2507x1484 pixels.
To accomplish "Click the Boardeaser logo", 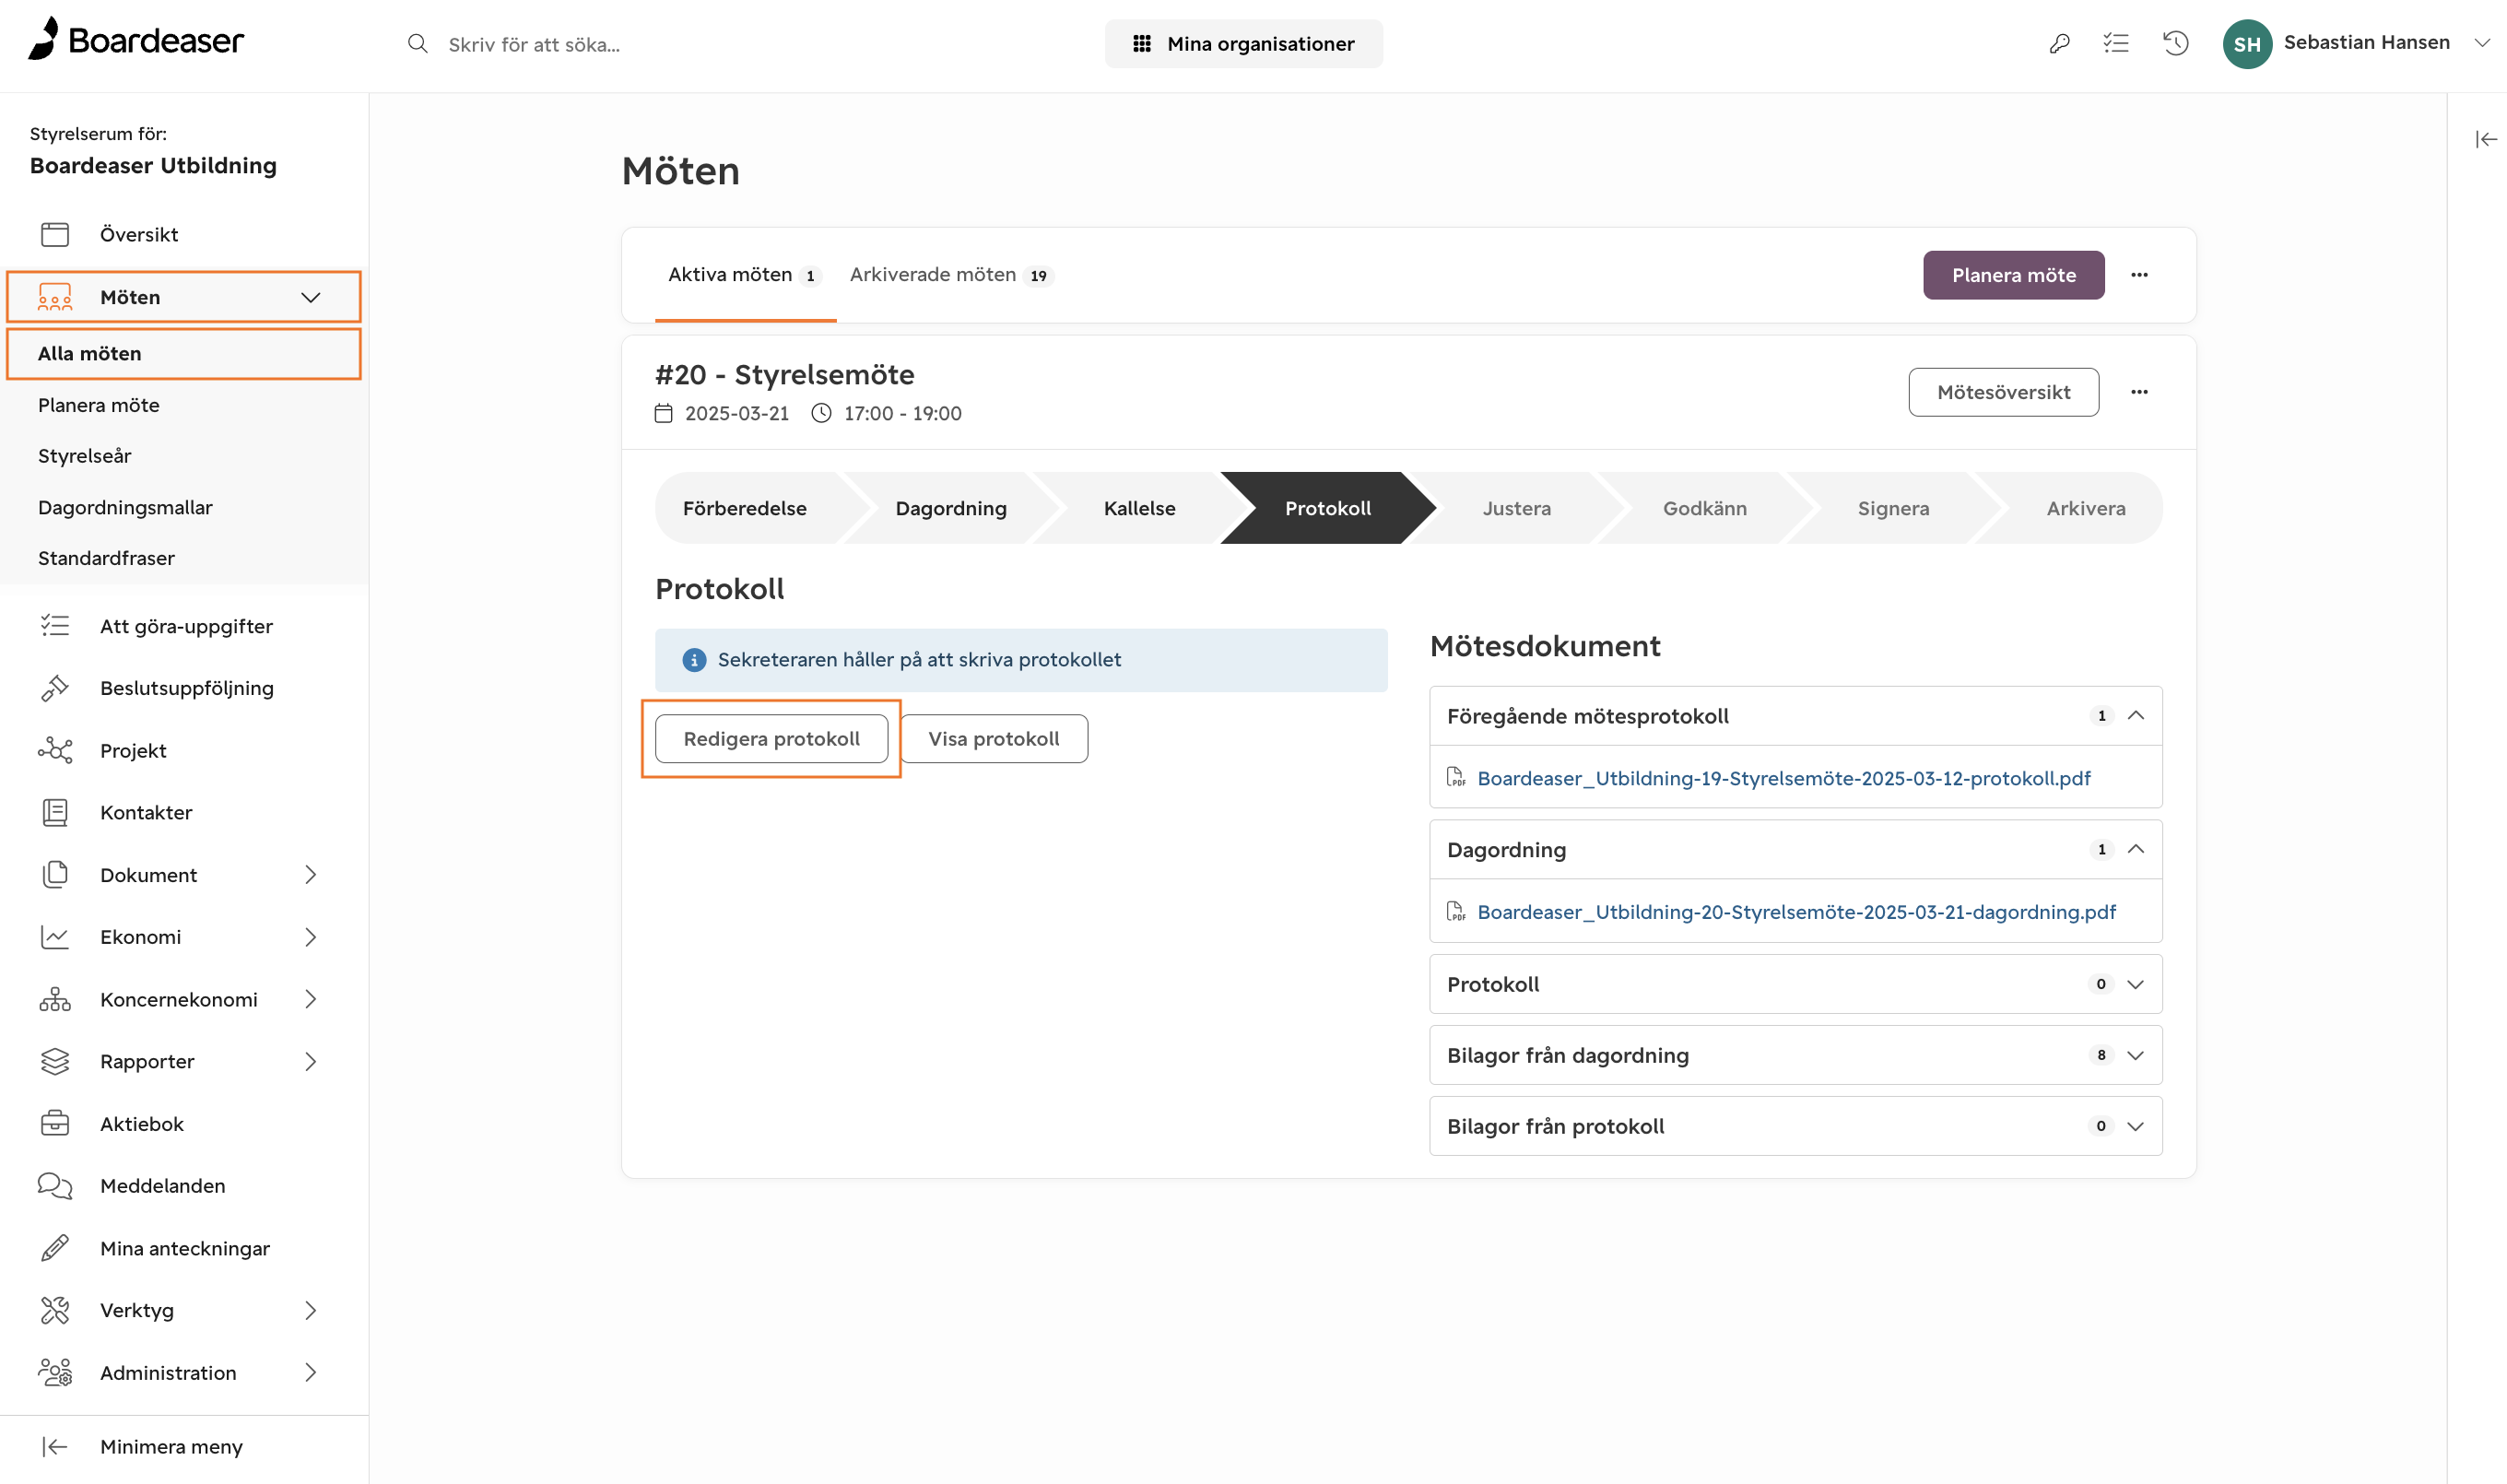I will pyautogui.click(x=136, y=40).
